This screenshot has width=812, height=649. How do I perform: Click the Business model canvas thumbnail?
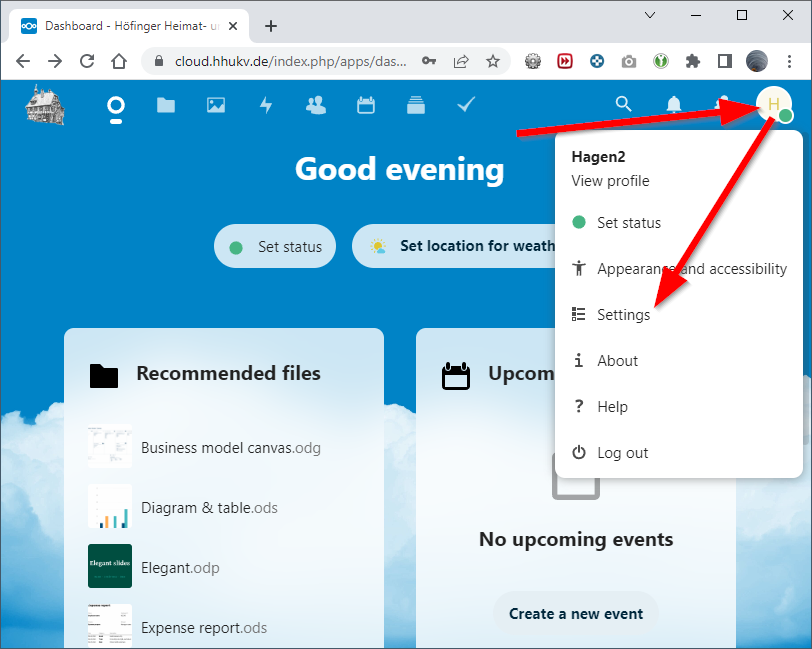(x=110, y=446)
